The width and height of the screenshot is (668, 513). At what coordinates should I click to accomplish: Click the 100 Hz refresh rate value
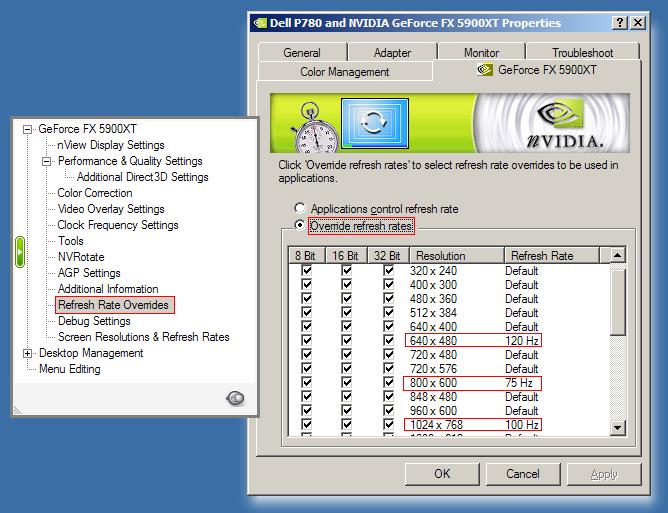click(522, 425)
